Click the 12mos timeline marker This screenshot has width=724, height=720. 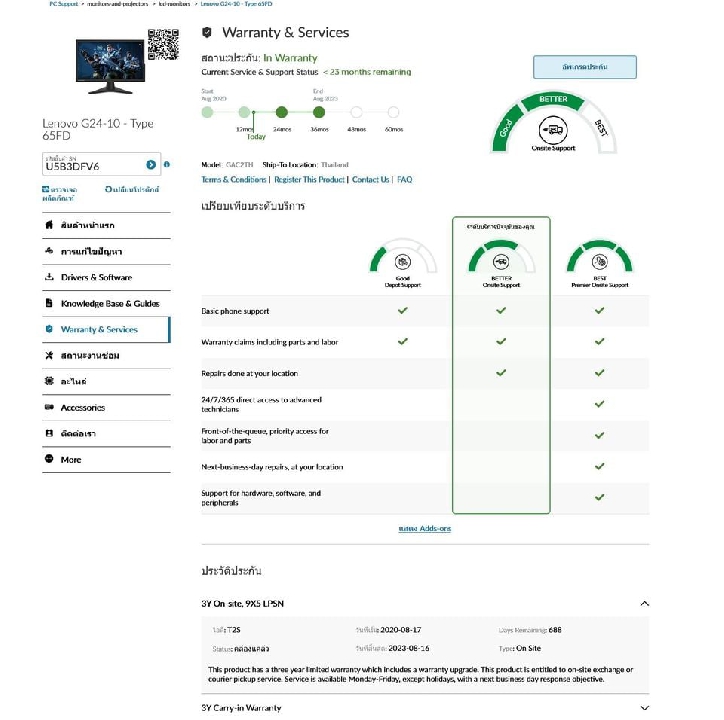(244, 112)
